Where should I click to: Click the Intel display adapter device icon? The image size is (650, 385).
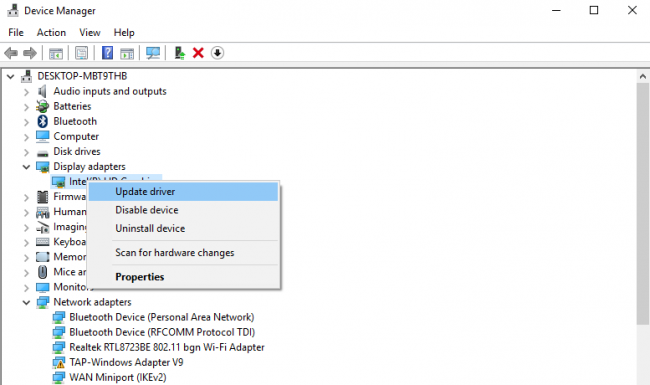click(x=58, y=182)
